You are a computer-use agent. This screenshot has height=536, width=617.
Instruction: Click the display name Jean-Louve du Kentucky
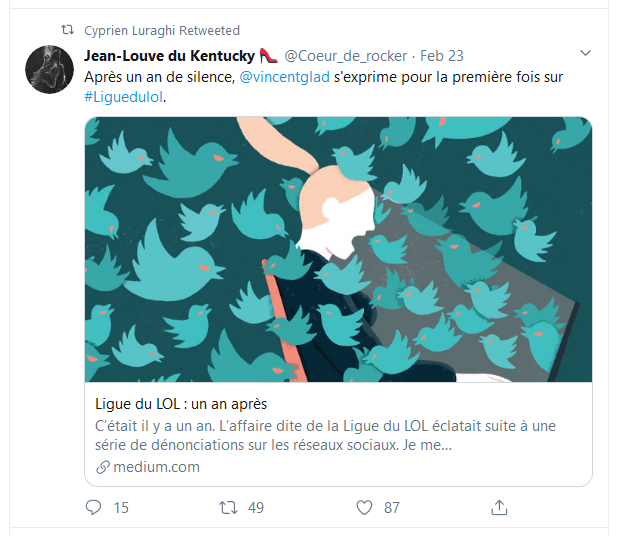(170, 55)
